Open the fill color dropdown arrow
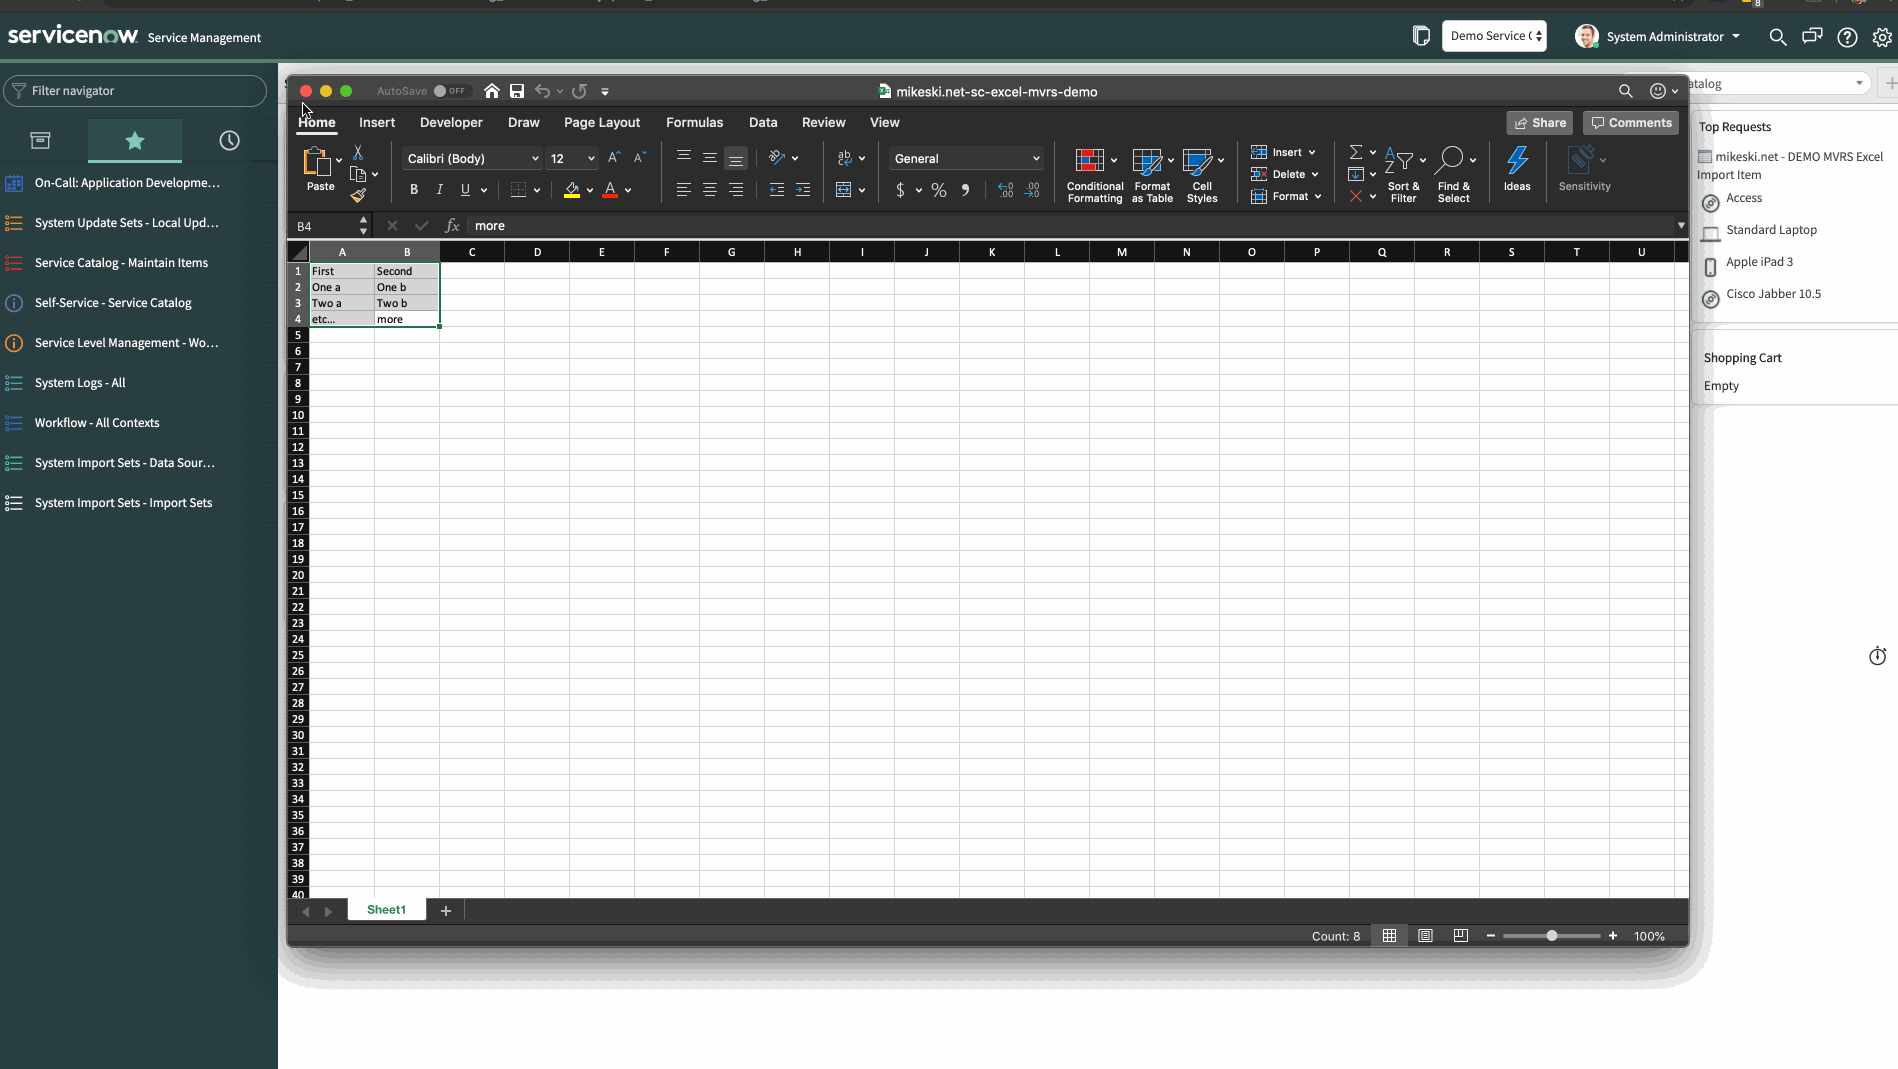The height and width of the screenshot is (1069, 1898). click(x=590, y=190)
